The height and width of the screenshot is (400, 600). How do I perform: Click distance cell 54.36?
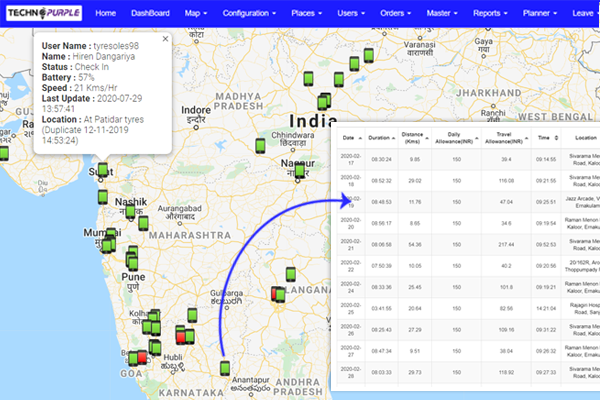coord(415,244)
